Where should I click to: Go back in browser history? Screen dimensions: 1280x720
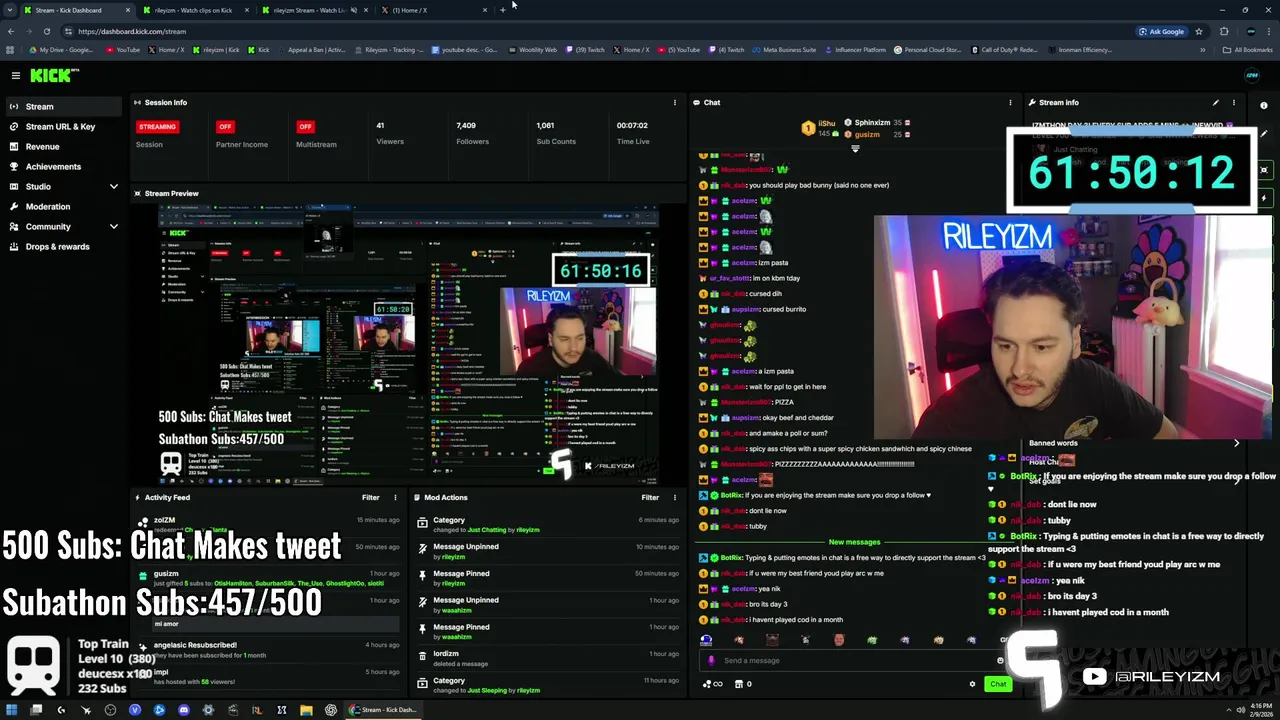tap(10, 31)
